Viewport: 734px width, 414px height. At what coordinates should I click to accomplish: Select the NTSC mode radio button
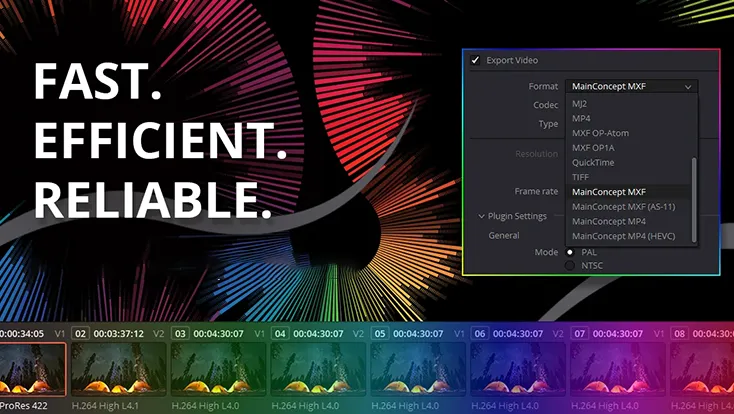tap(570, 266)
